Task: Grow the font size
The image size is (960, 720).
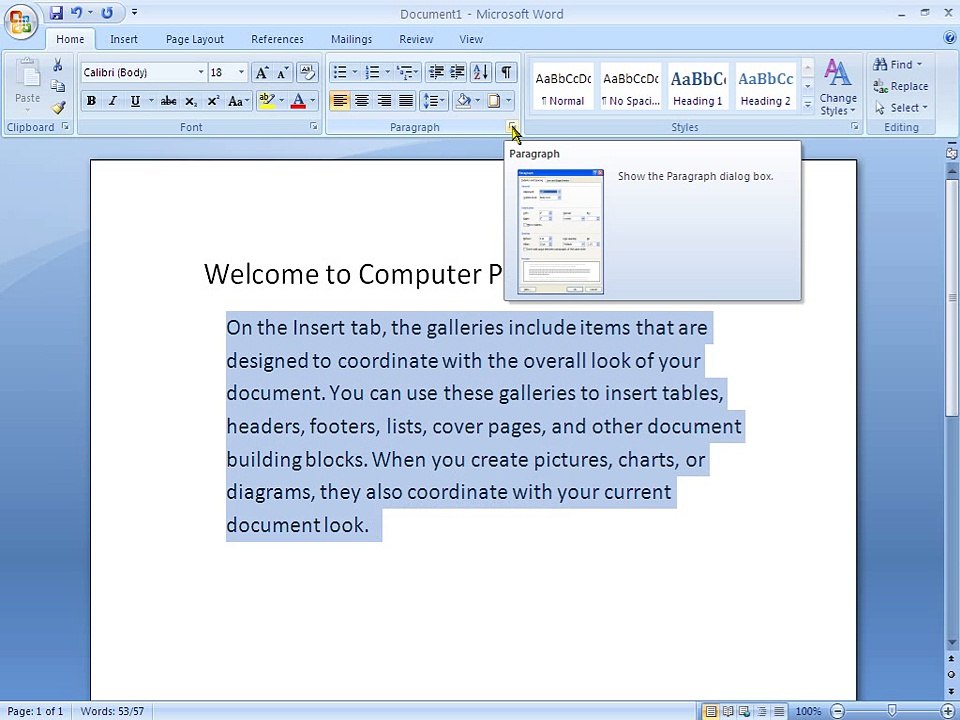Action: [261, 73]
